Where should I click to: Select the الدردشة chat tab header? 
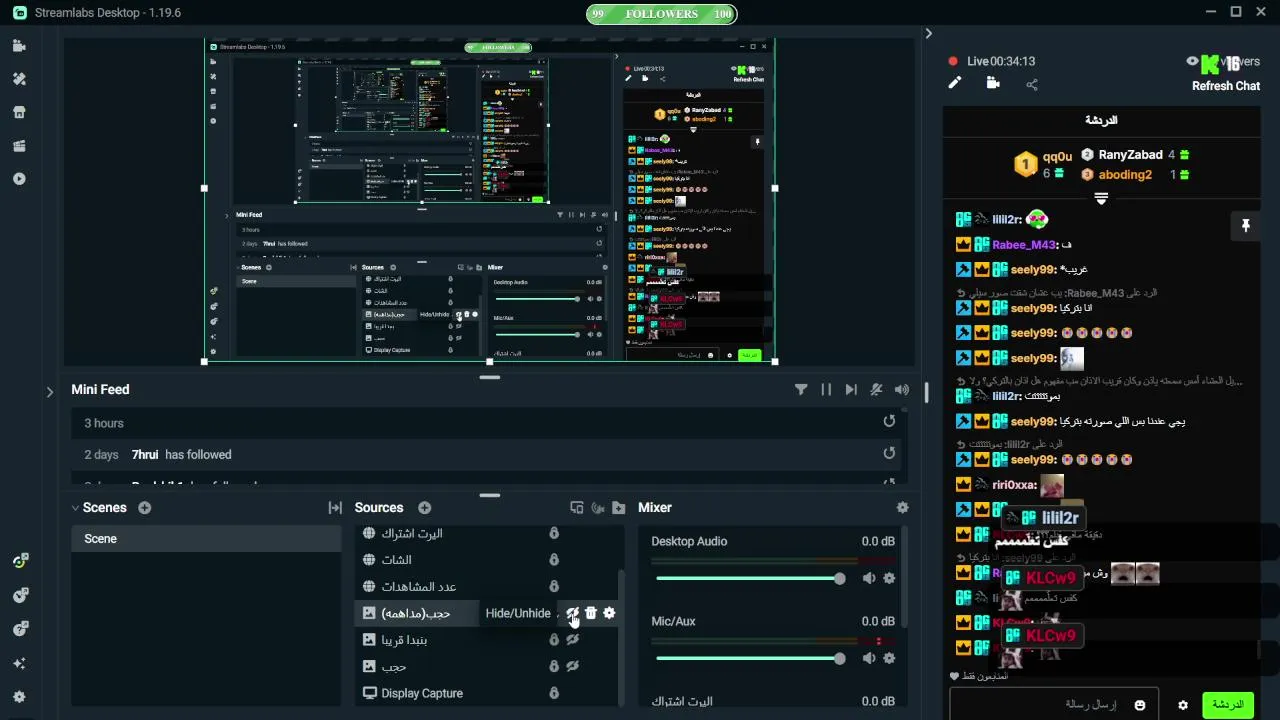click(1101, 120)
